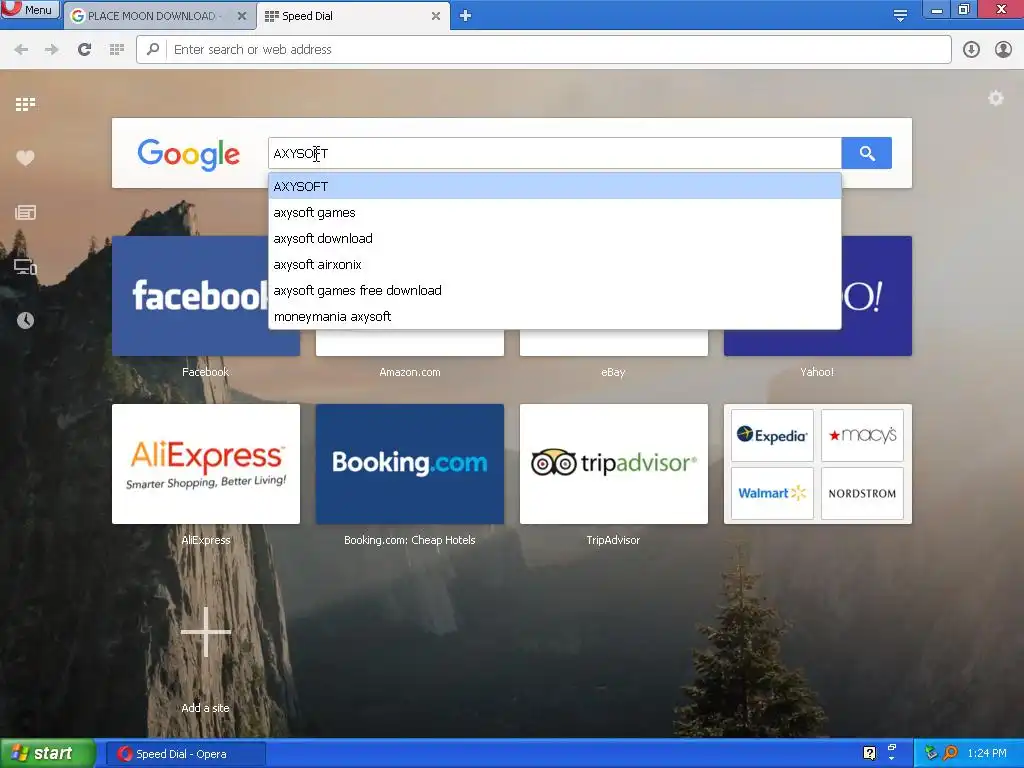
Task: Open the Opera Menu button
Action: point(30,9)
